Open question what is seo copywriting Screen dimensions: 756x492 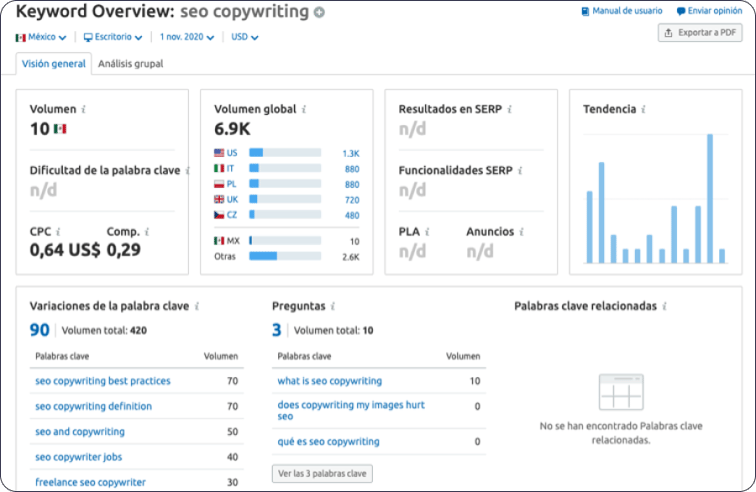(x=330, y=381)
